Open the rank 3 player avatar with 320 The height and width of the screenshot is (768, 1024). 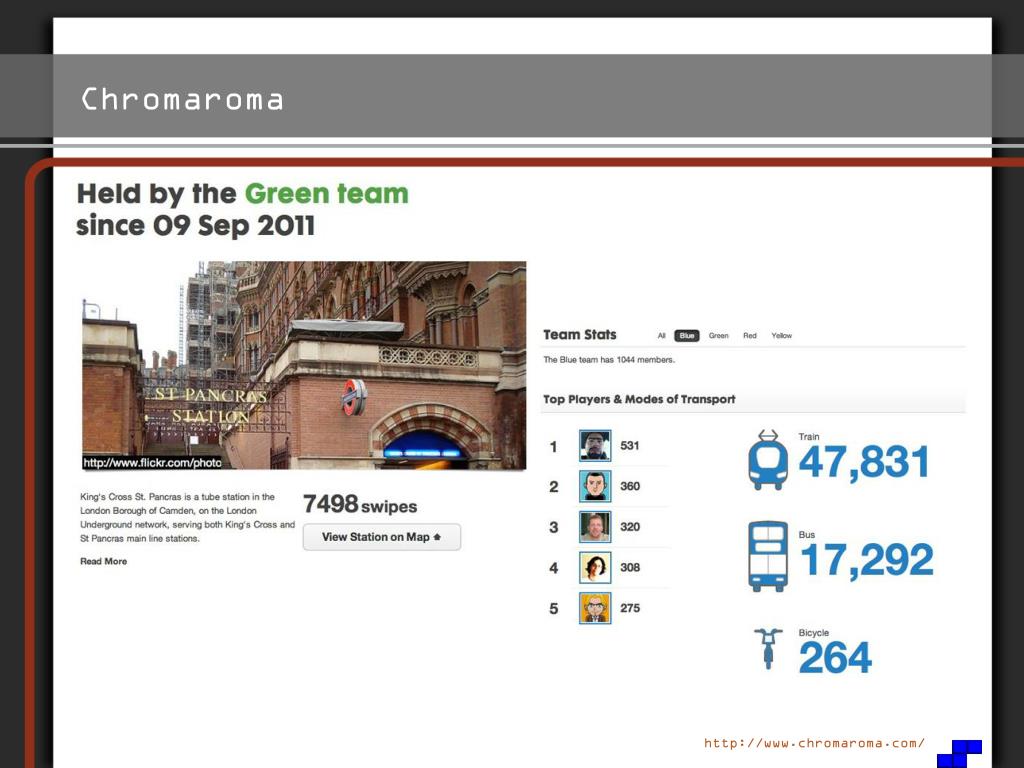tap(595, 527)
